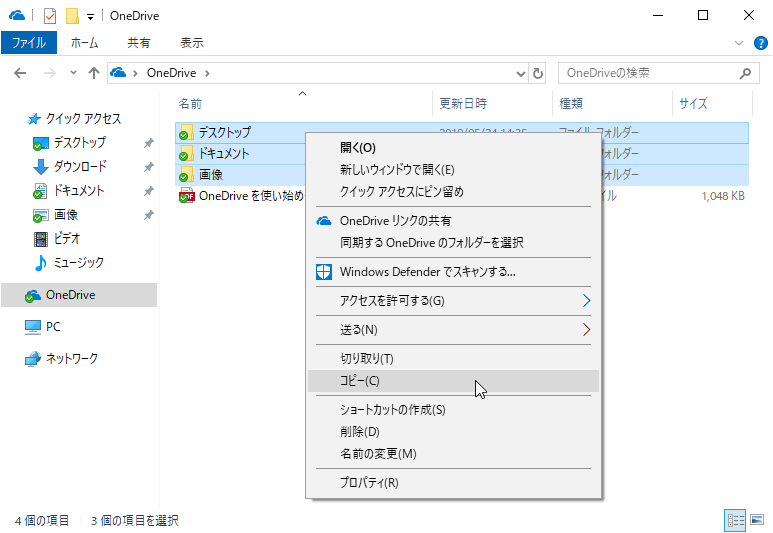Select OneDrive in the navigation pane
773x533 pixels.
tap(79, 295)
